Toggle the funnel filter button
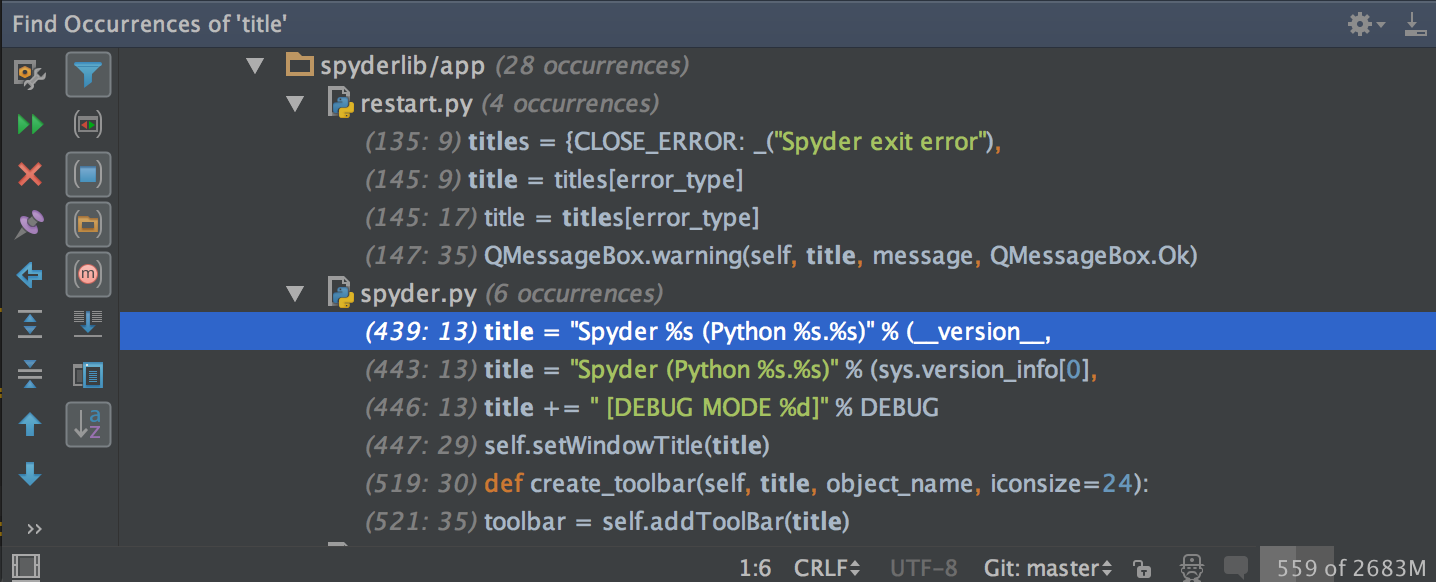This screenshot has height=582, width=1436. coord(88,74)
